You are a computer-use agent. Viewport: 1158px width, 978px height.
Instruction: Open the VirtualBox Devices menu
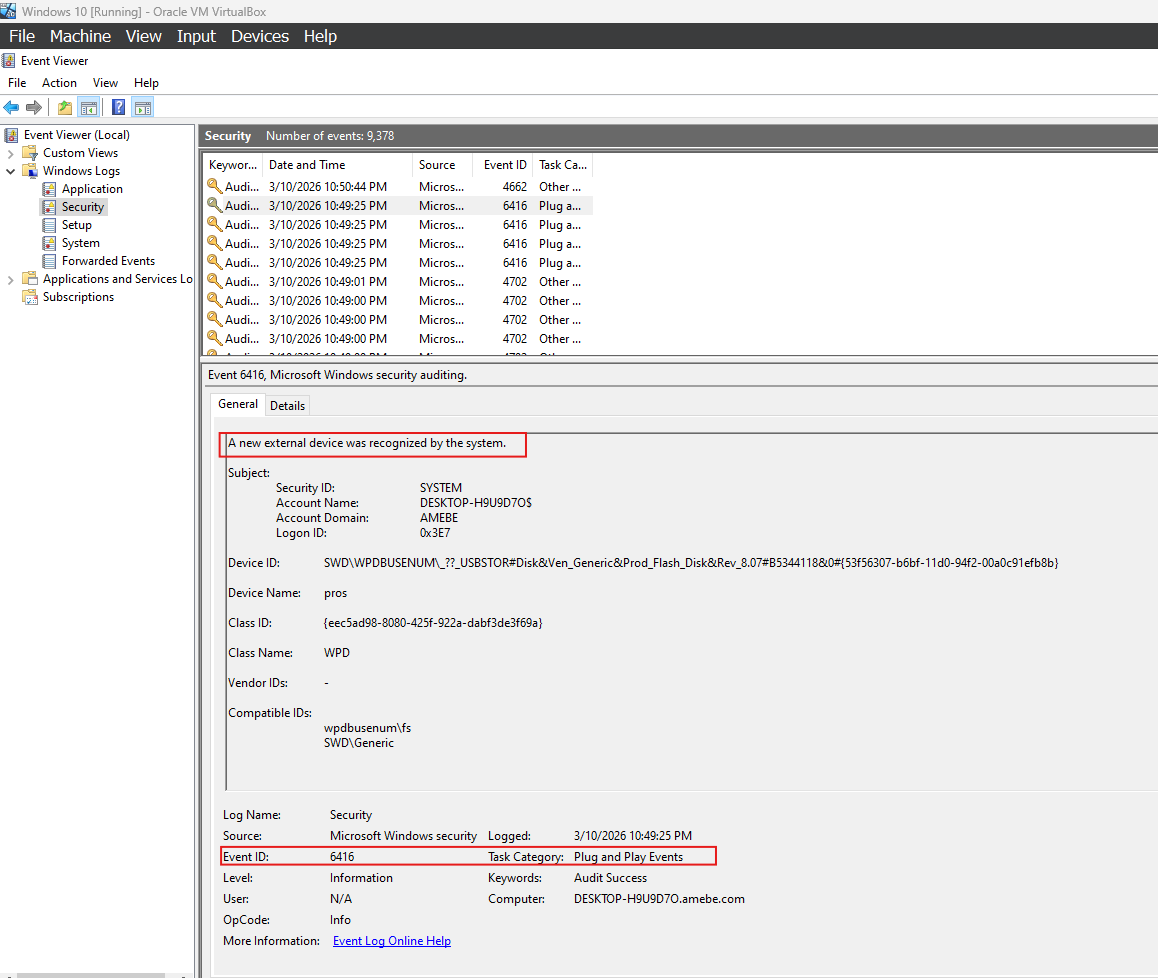click(x=260, y=36)
